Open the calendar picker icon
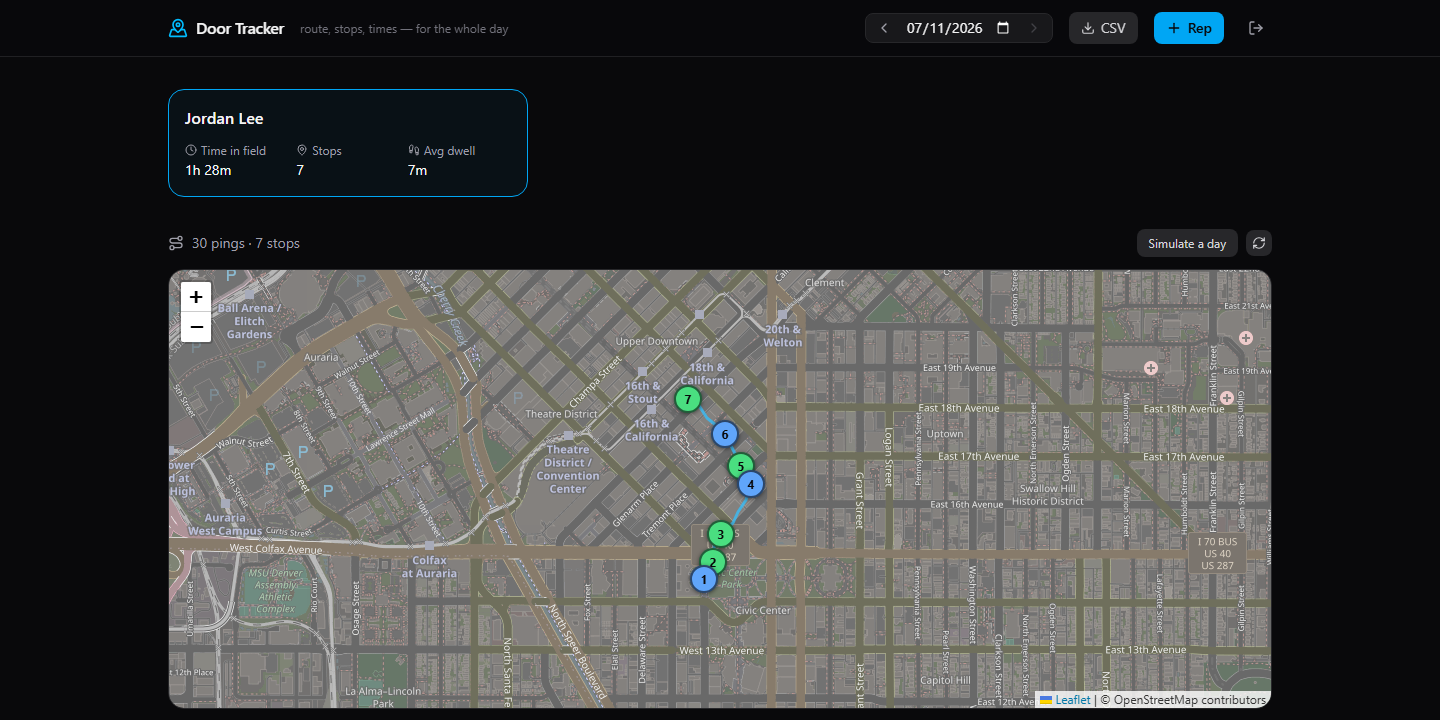Viewport: 1440px width, 720px height. click(x=1003, y=28)
